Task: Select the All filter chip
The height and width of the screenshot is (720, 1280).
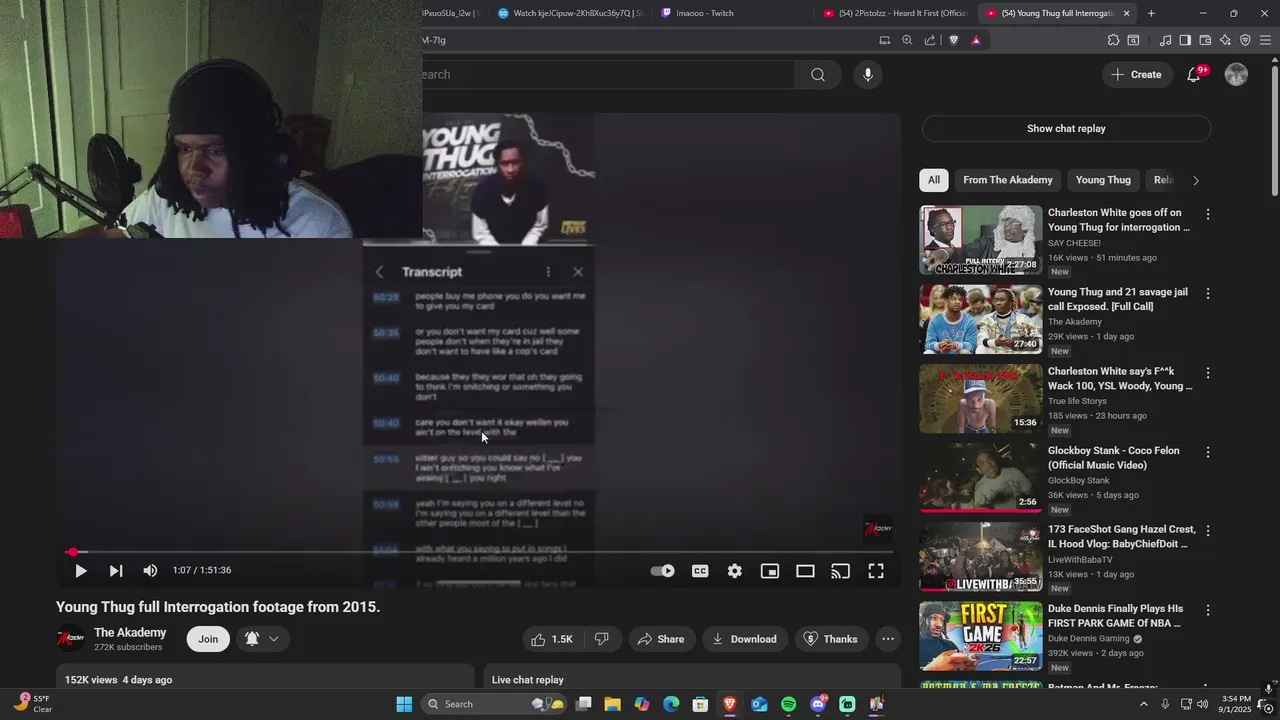Action: point(934,180)
